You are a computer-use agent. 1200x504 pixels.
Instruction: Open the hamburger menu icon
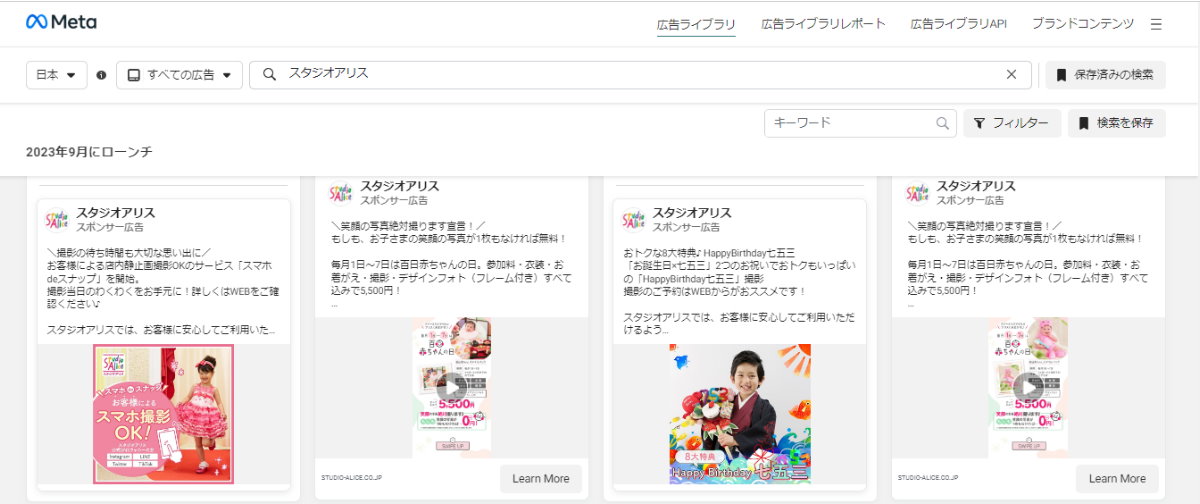coord(1156,24)
